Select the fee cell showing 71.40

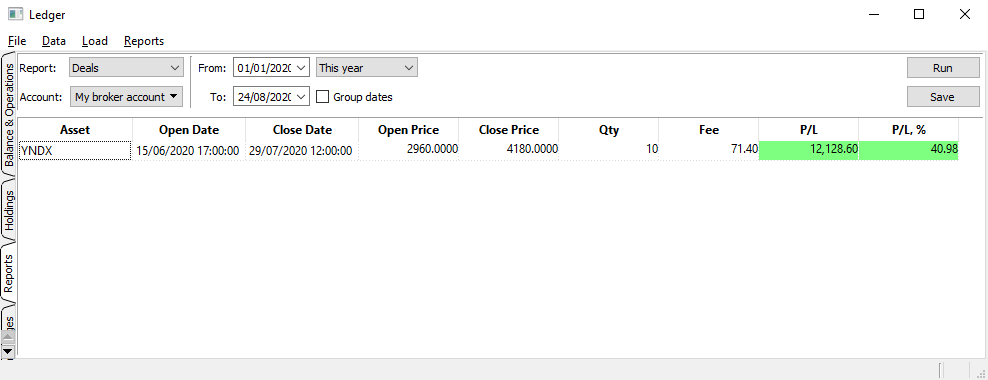[709, 151]
